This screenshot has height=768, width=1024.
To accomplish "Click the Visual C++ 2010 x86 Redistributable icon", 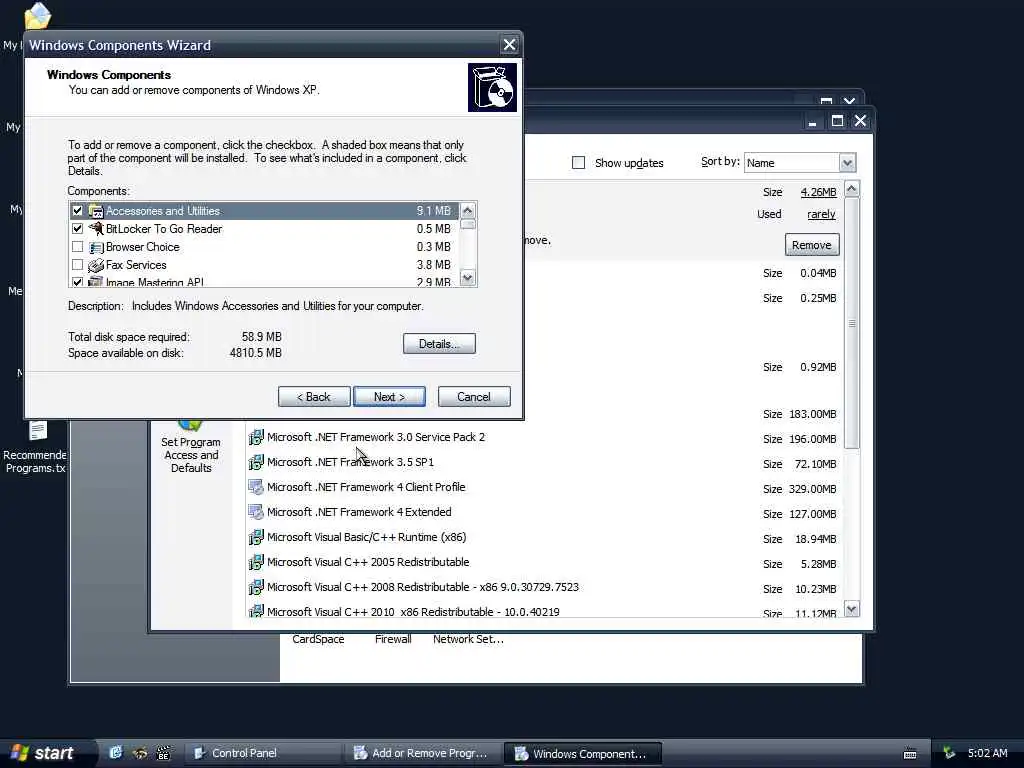I will (x=256, y=611).
